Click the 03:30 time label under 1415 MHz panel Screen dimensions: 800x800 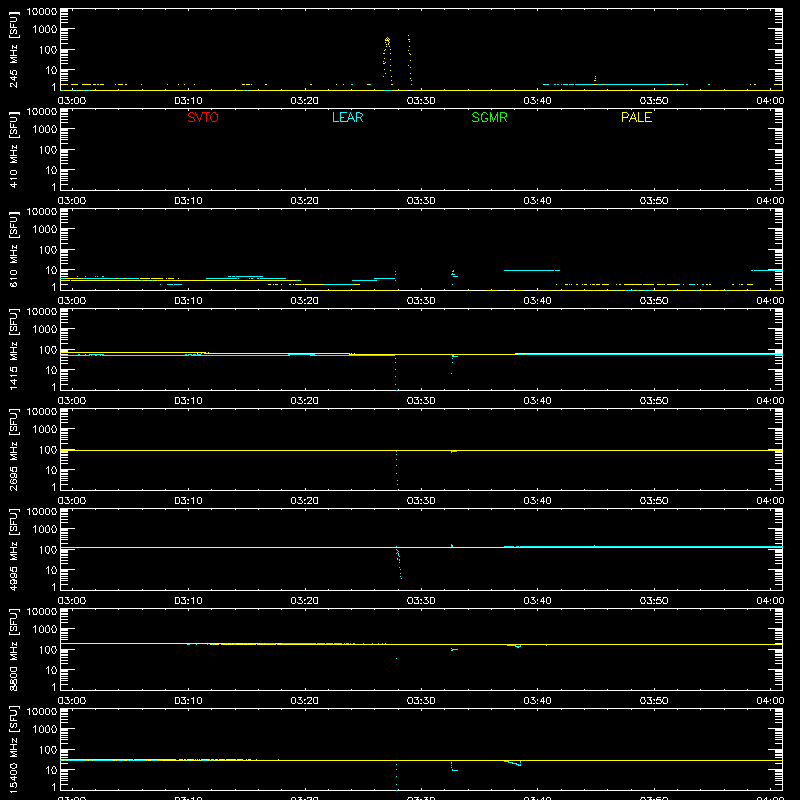tap(421, 401)
